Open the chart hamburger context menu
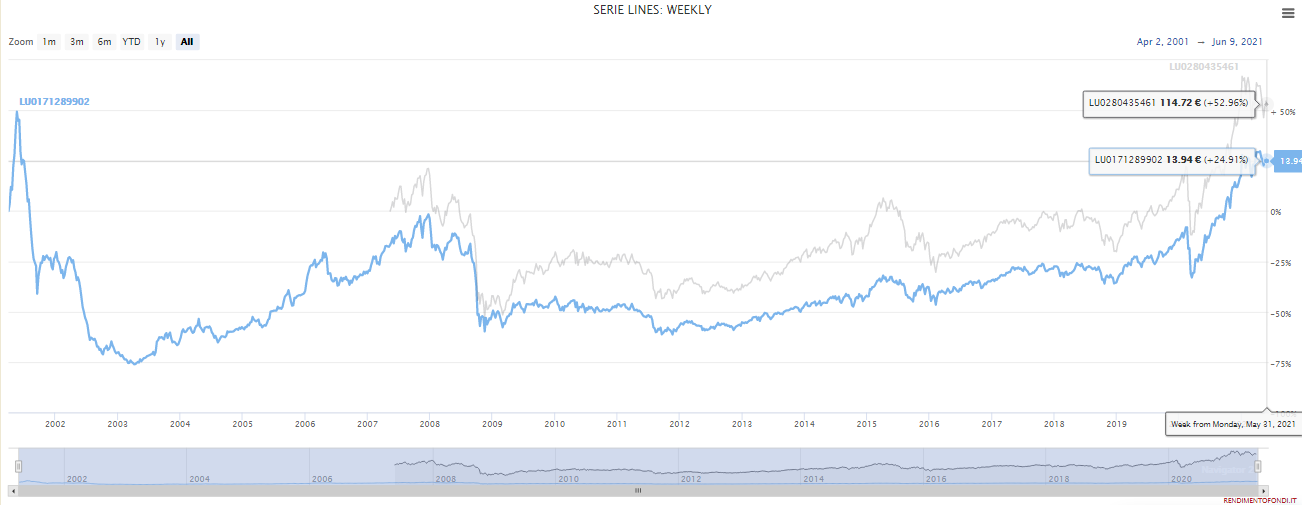1302x505 pixels. click(1288, 13)
